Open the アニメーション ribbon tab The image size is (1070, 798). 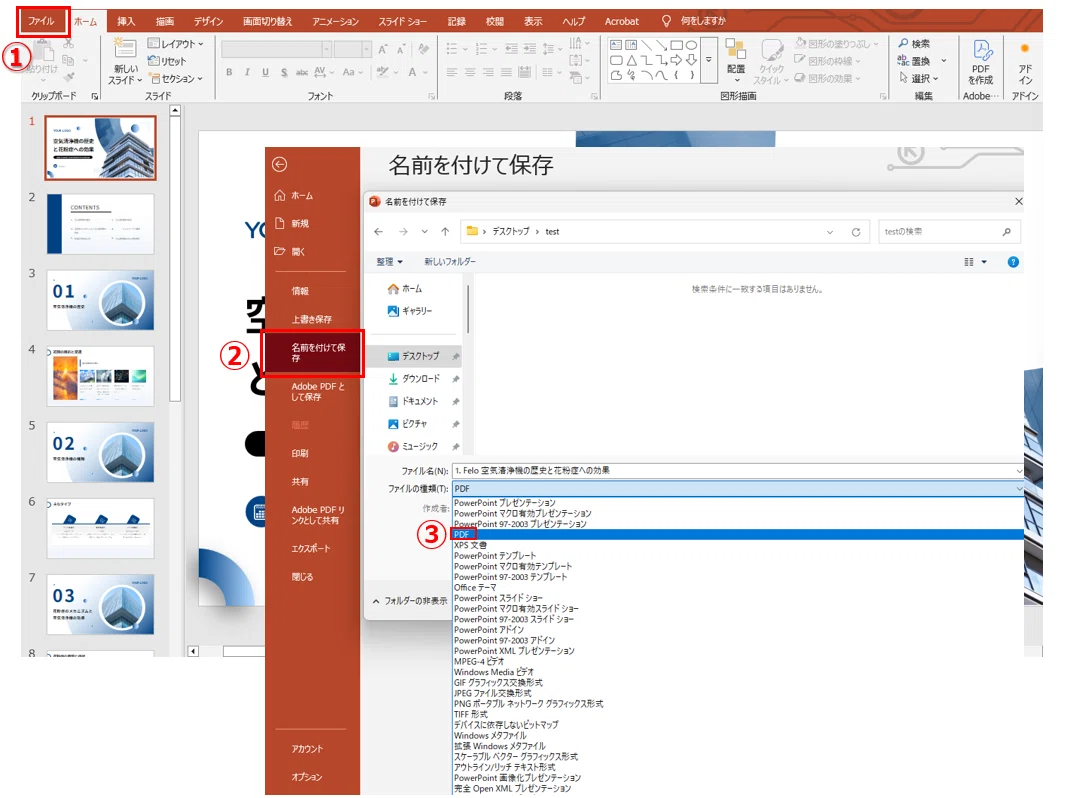[336, 21]
